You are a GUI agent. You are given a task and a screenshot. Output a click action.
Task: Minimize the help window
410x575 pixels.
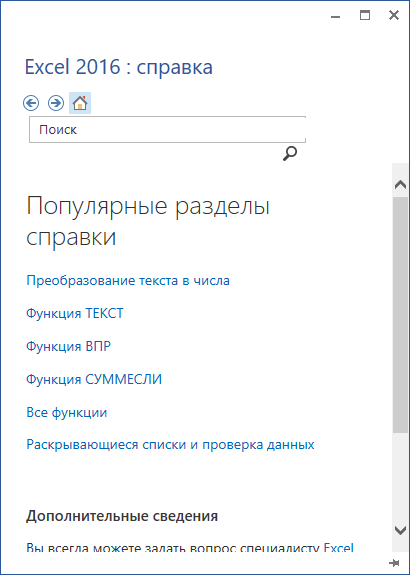[x=335, y=16]
